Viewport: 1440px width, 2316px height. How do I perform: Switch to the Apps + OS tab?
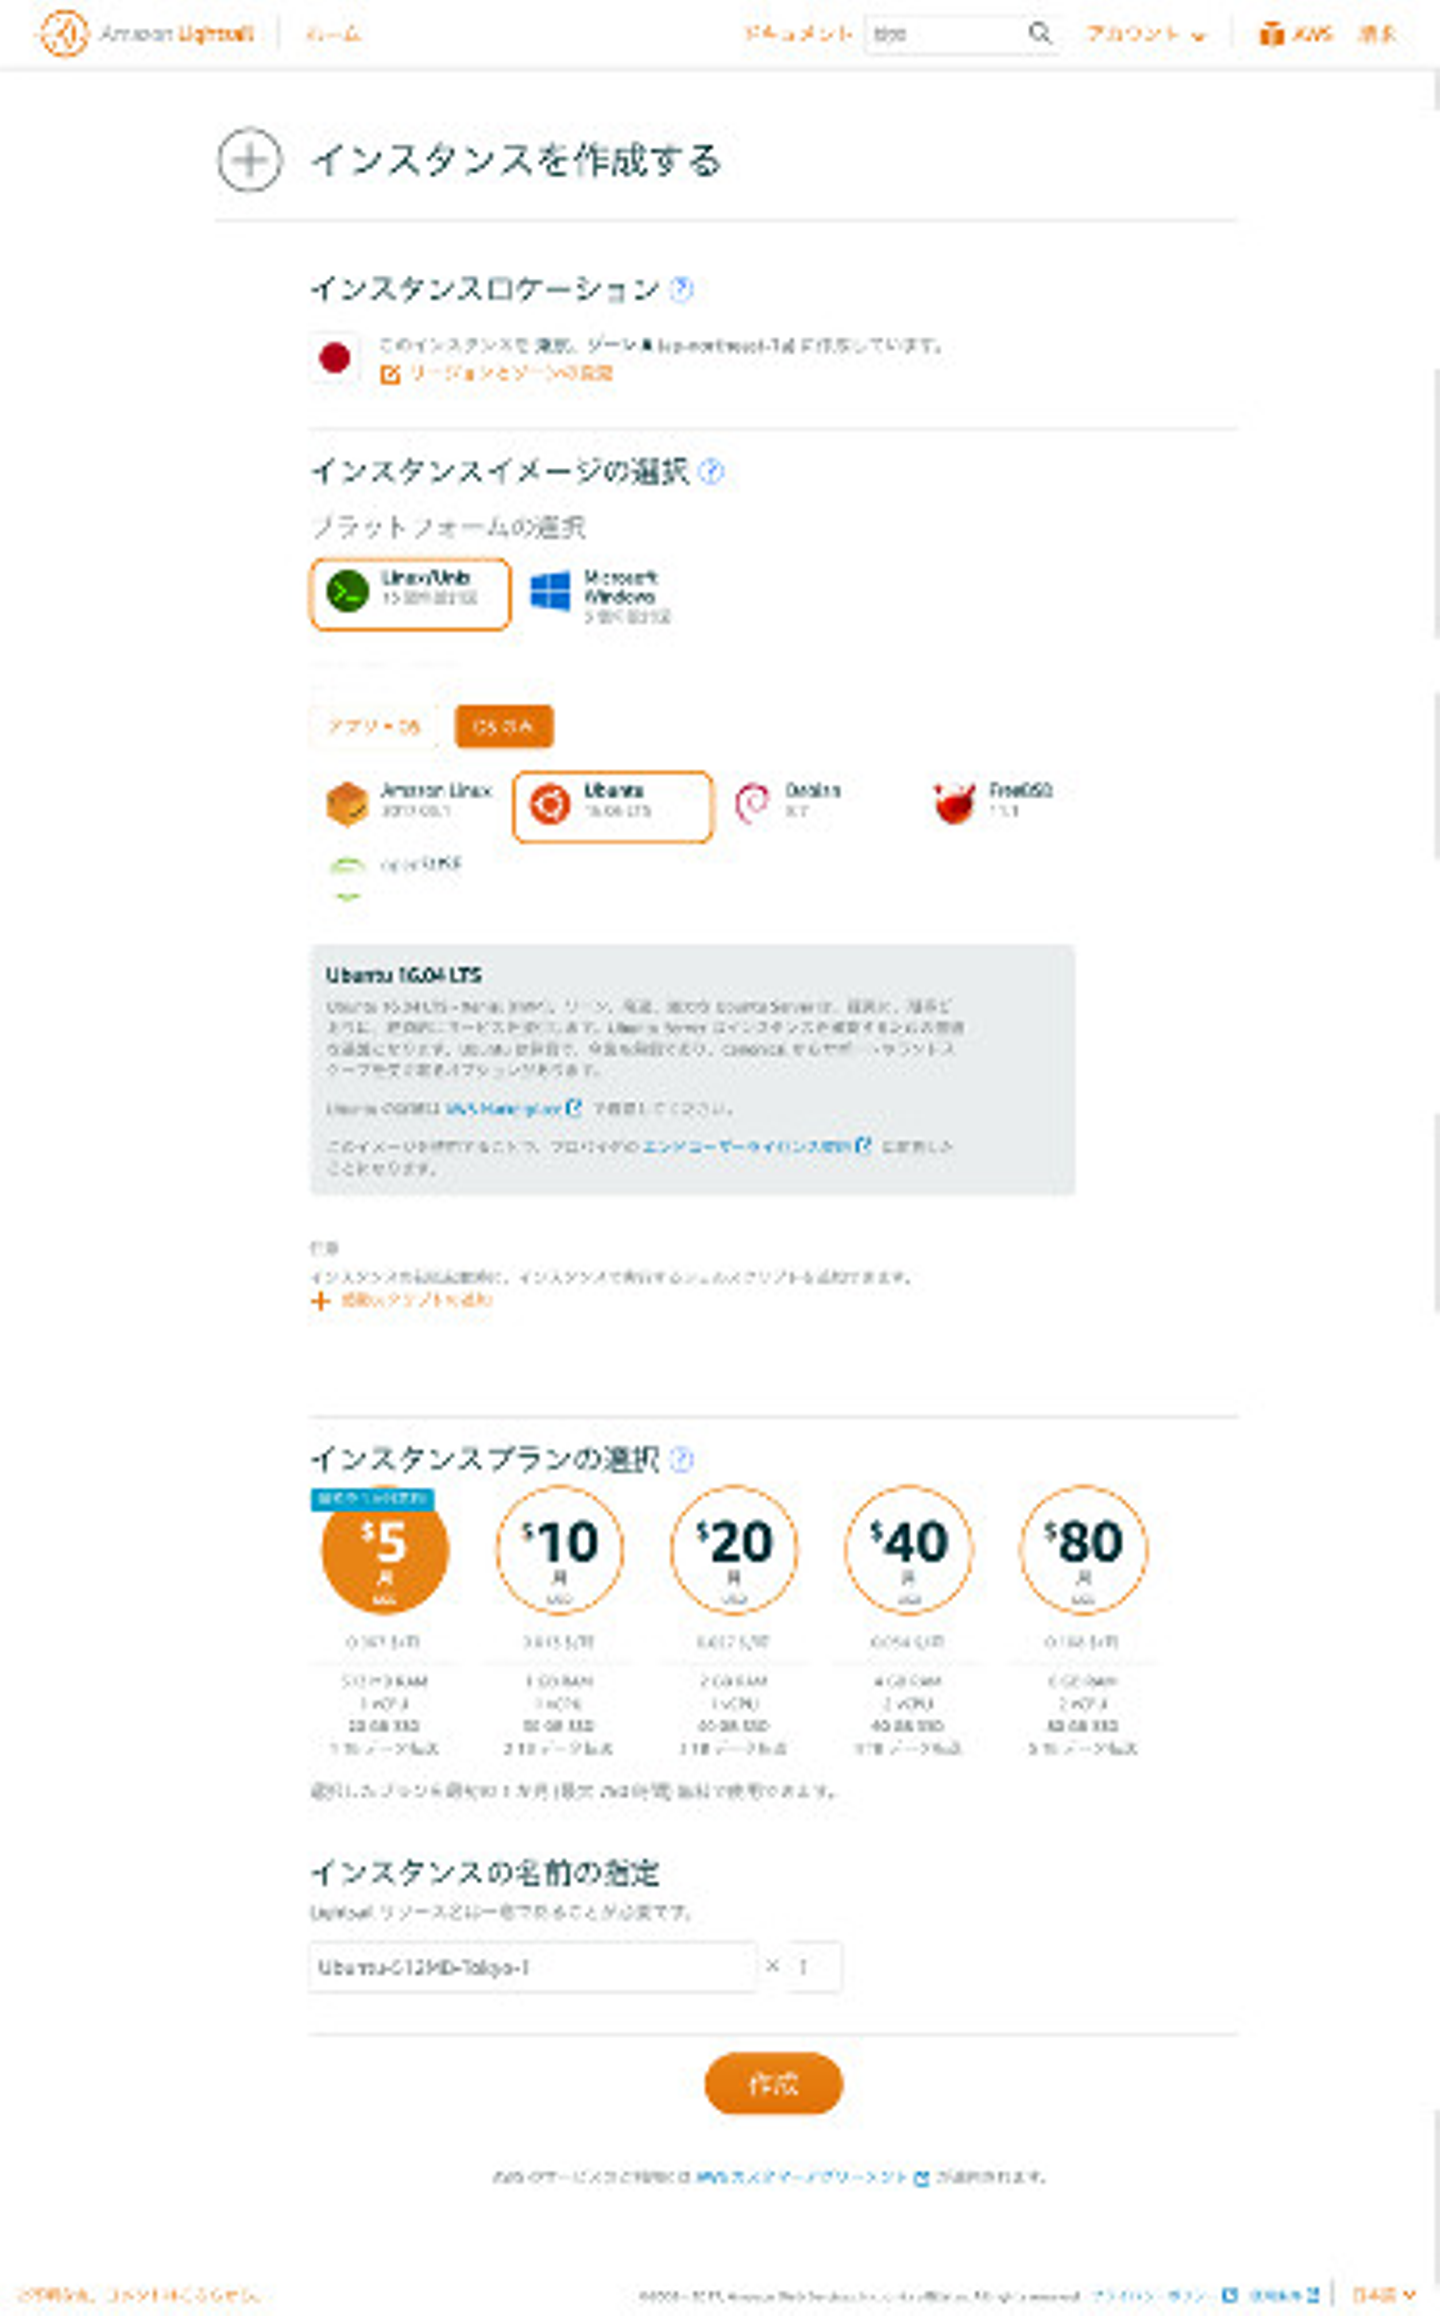[374, 726]
